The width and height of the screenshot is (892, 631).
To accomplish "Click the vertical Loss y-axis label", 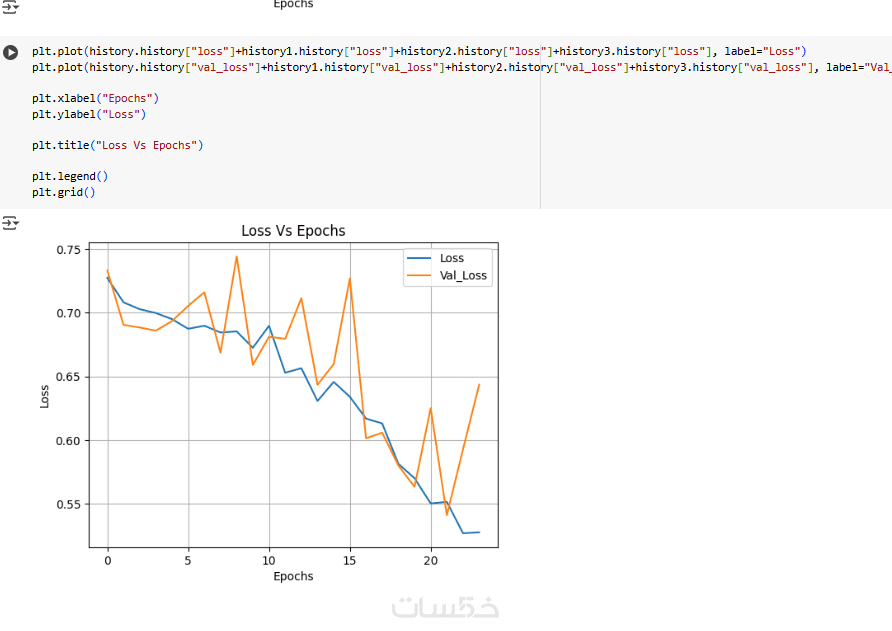I will pyautogui.click(x=44, y=395).
